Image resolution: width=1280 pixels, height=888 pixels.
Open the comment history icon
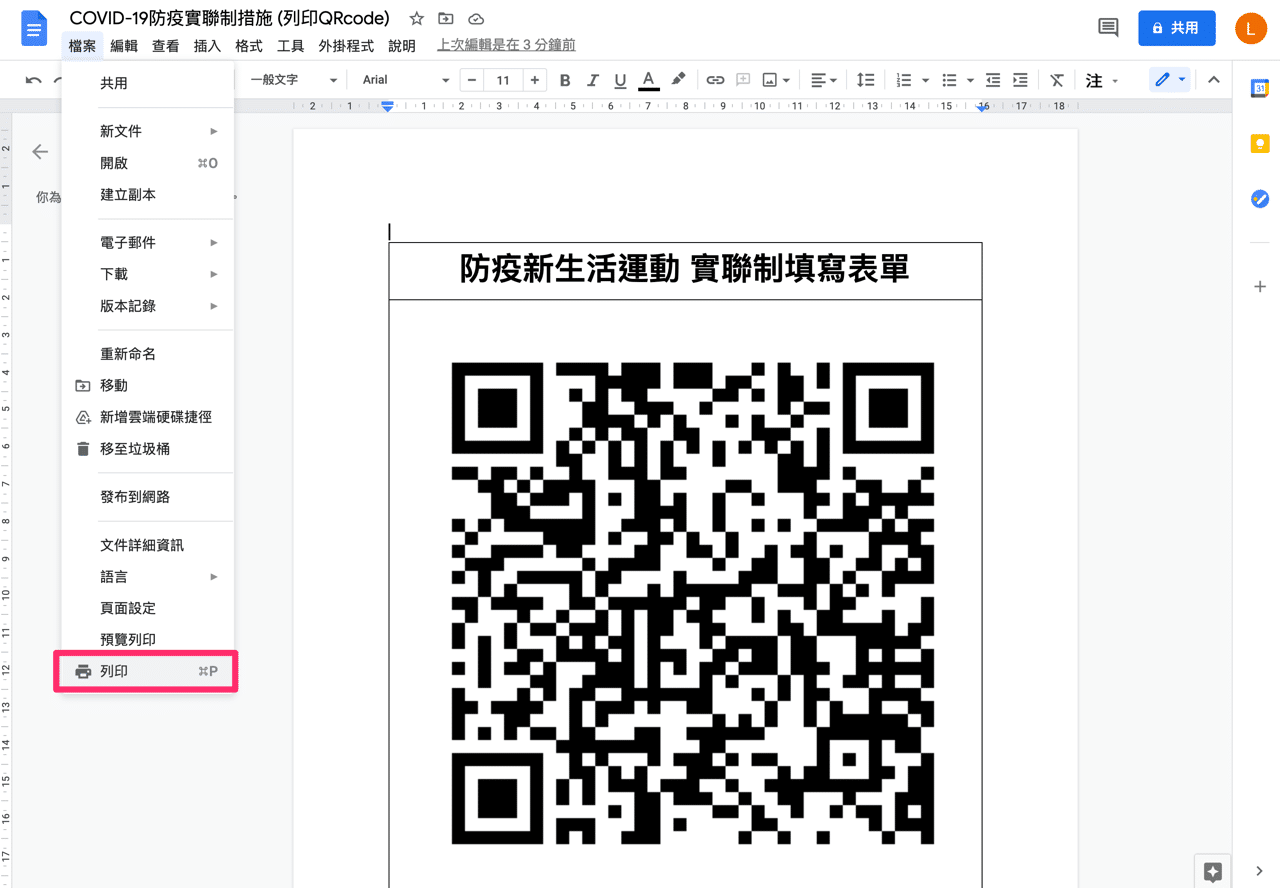(1108, 28)
